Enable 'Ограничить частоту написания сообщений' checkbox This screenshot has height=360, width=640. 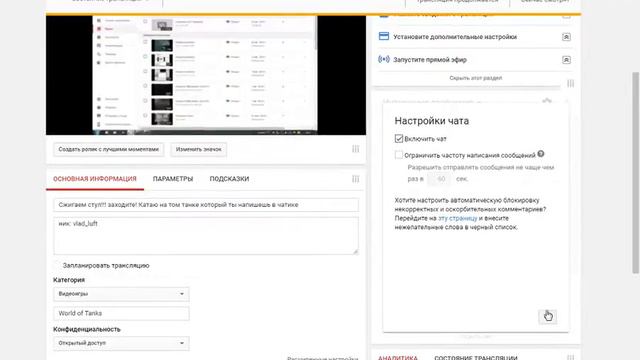pyautogui.click(x=399, y=155)
